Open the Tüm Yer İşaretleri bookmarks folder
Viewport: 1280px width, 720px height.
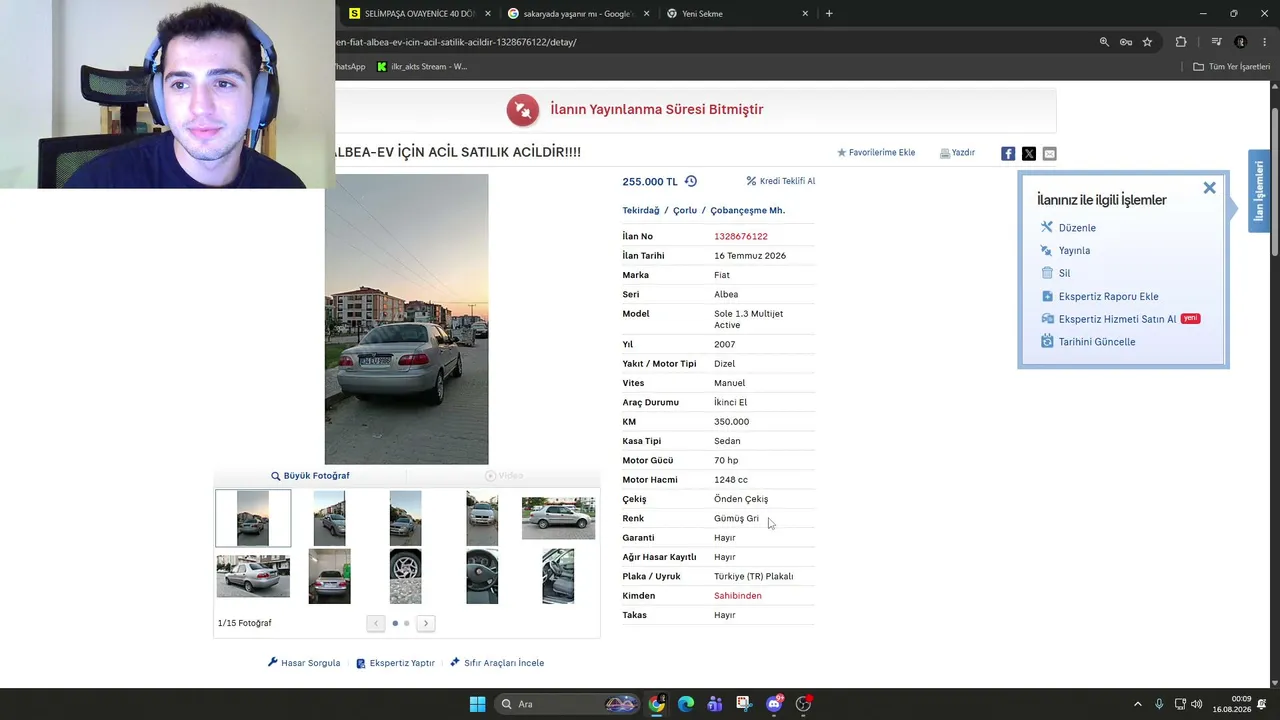(x=1232, y=67)
